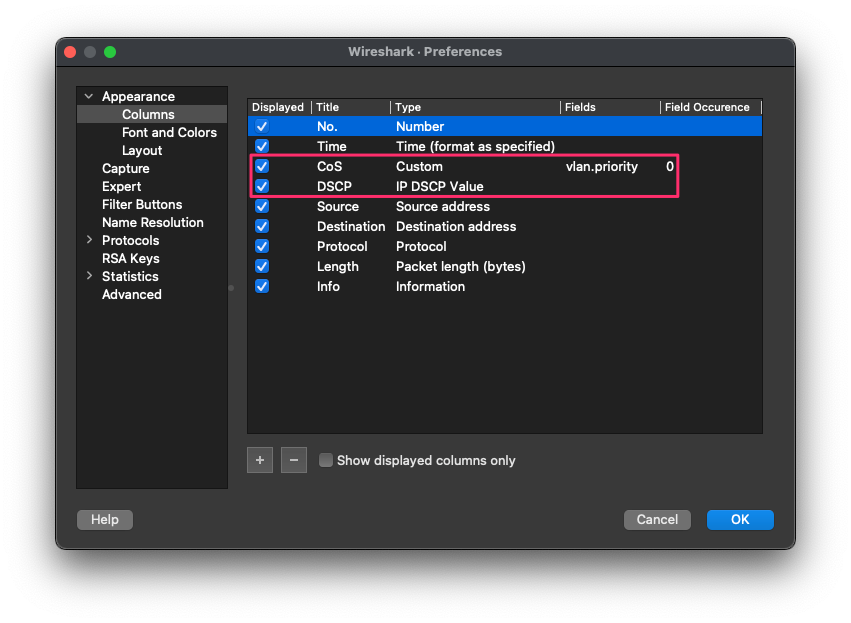The image size is (851, 623).
Task: Toggle Displayed checkbox for Source column
Action: point(262,206)
